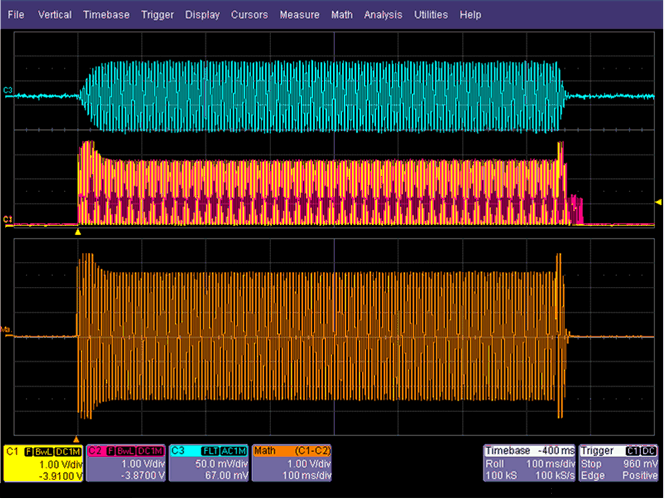Expand the Display menu
The height and width of the screenshot is (499, 665).
coord(202,15)
